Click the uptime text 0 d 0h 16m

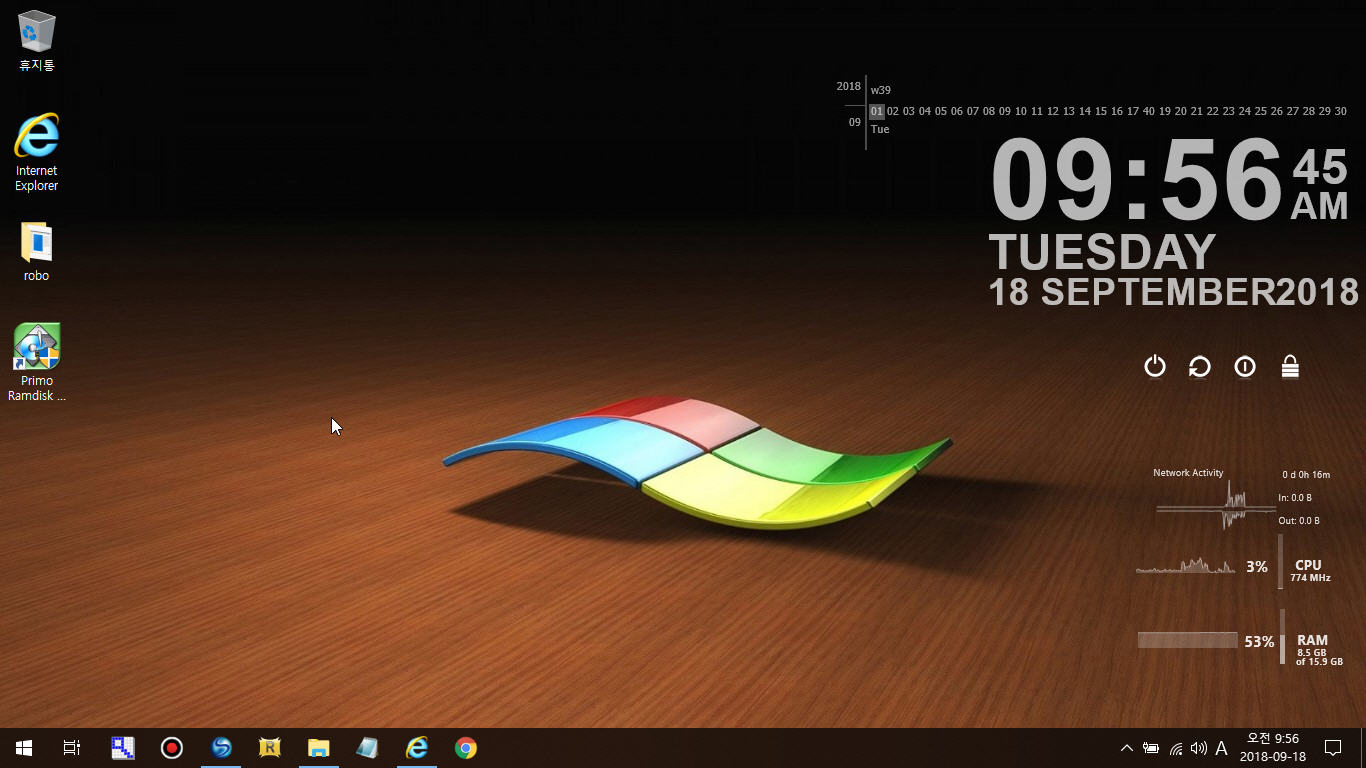tap(1306, 475)
